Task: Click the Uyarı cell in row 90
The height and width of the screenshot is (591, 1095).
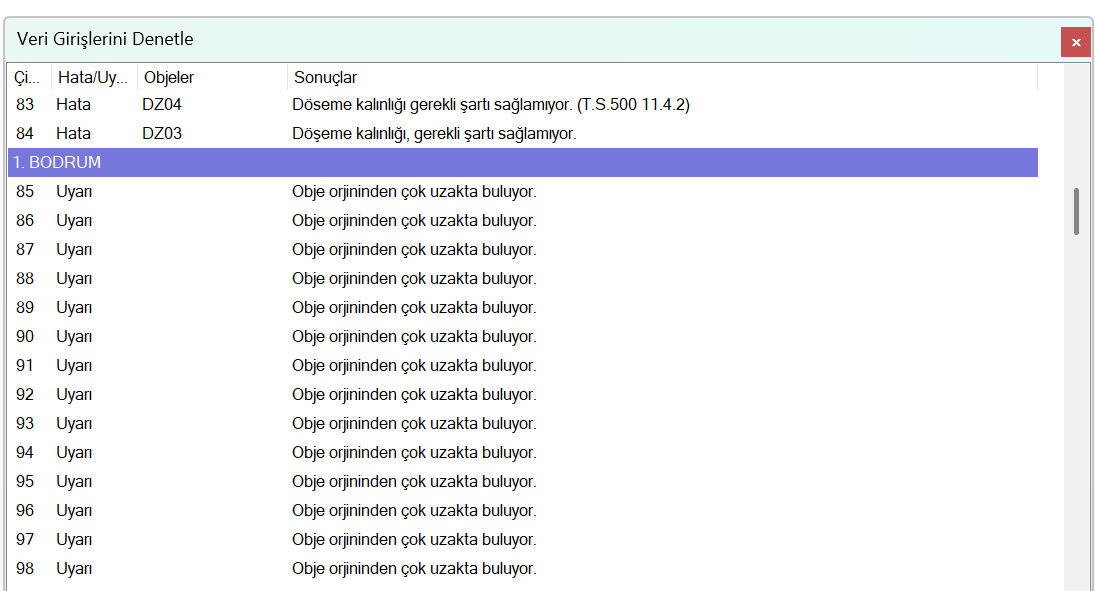Action: point(74,337)
